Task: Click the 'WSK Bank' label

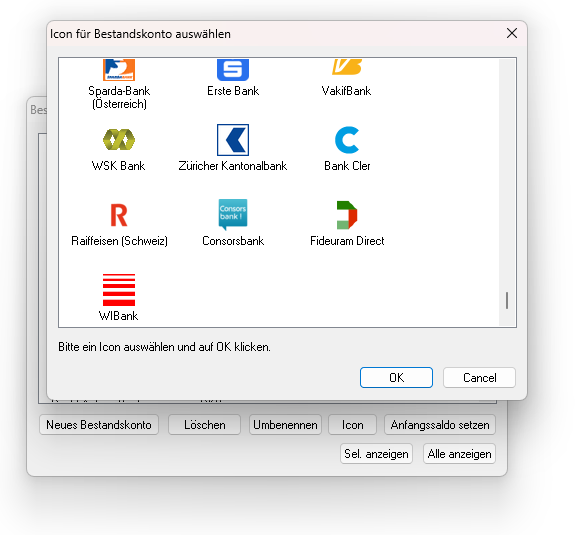Action: (119, 166)
